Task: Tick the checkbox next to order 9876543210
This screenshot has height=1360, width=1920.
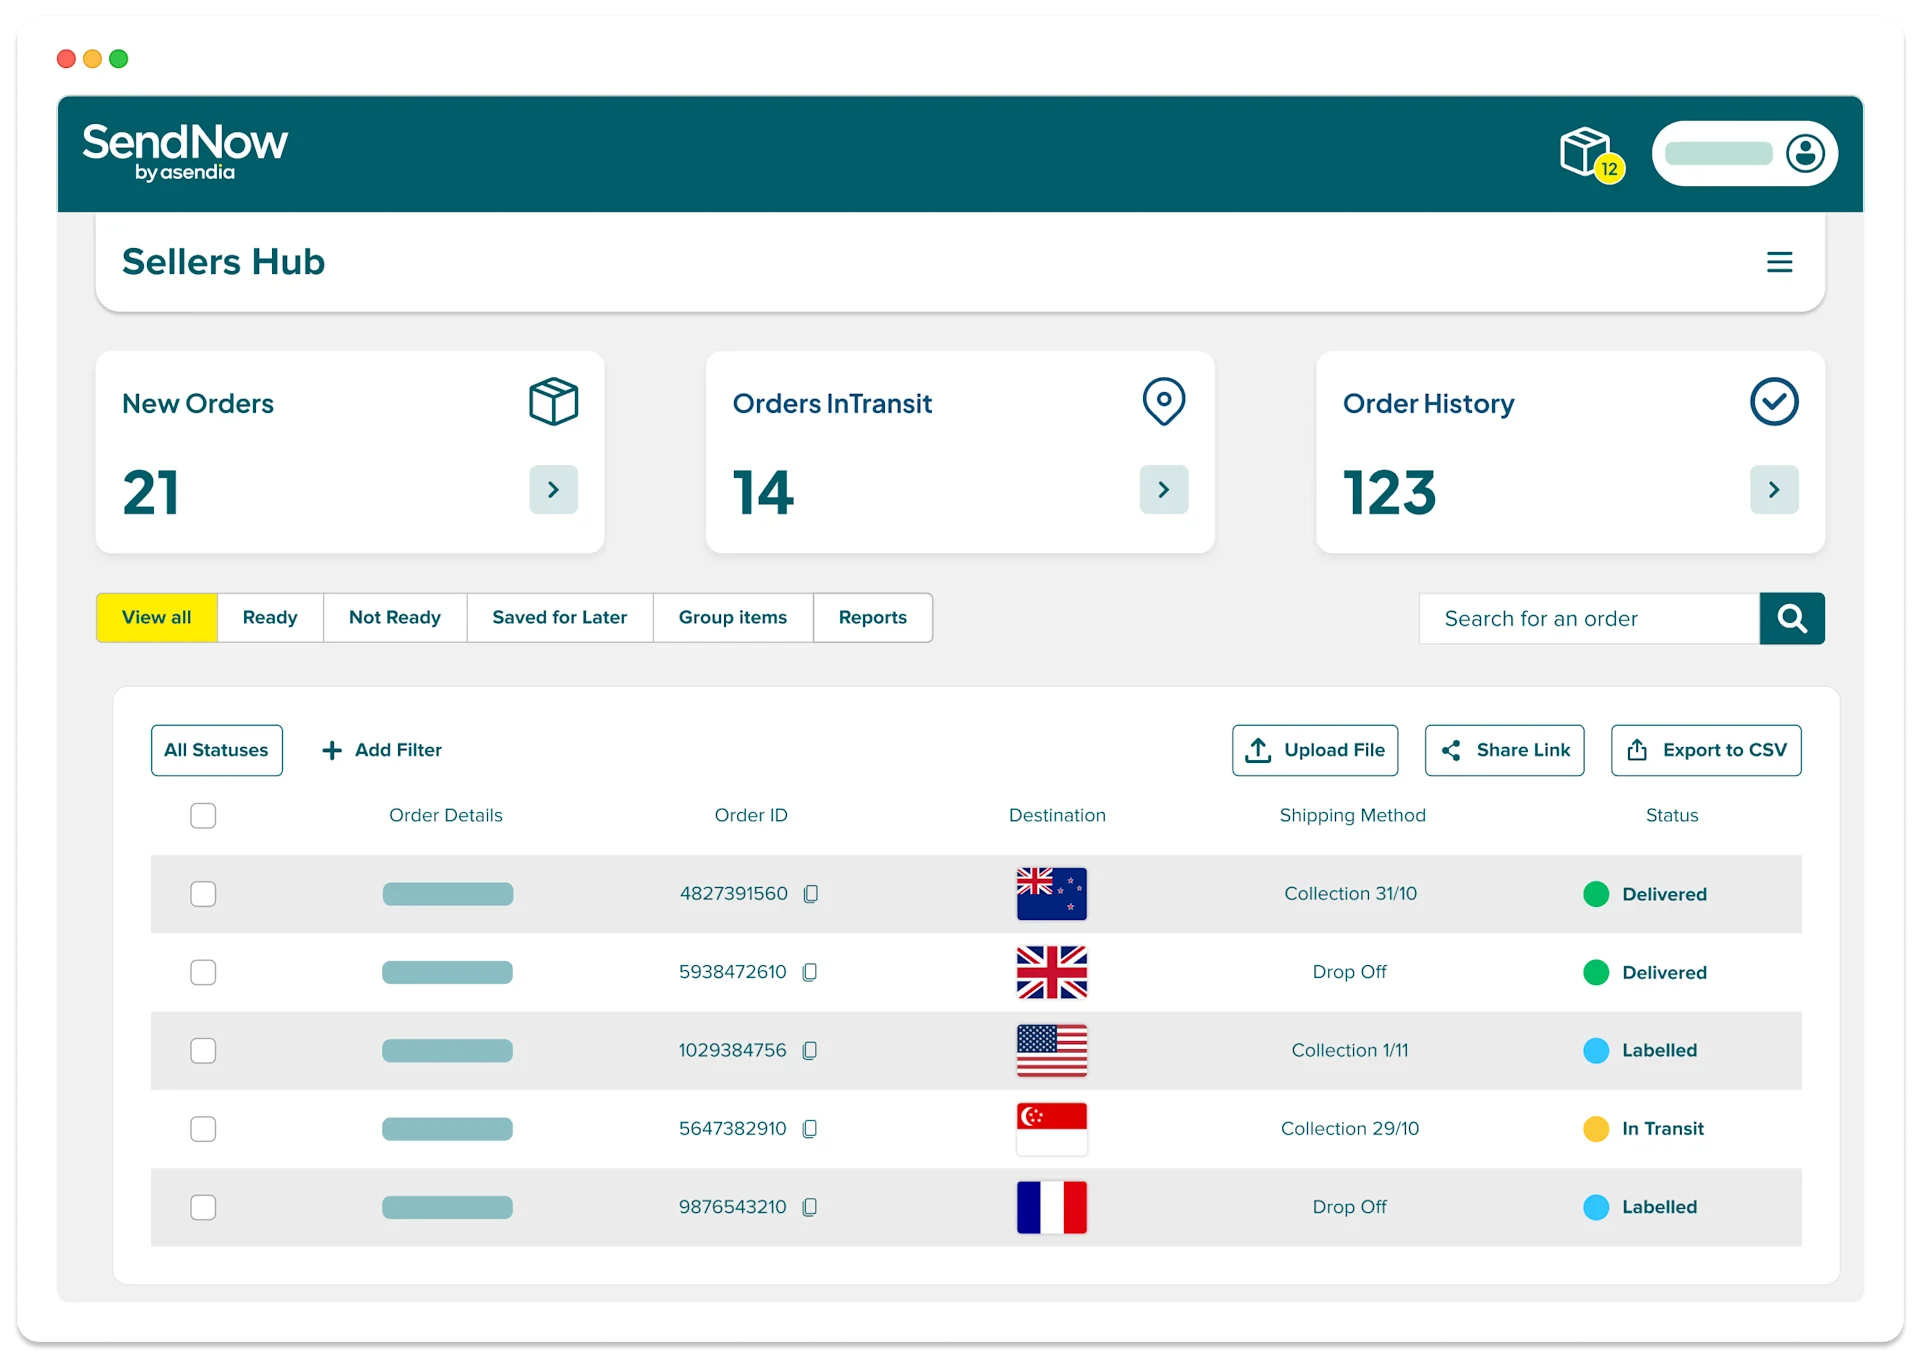Action: click(204, 1207)
